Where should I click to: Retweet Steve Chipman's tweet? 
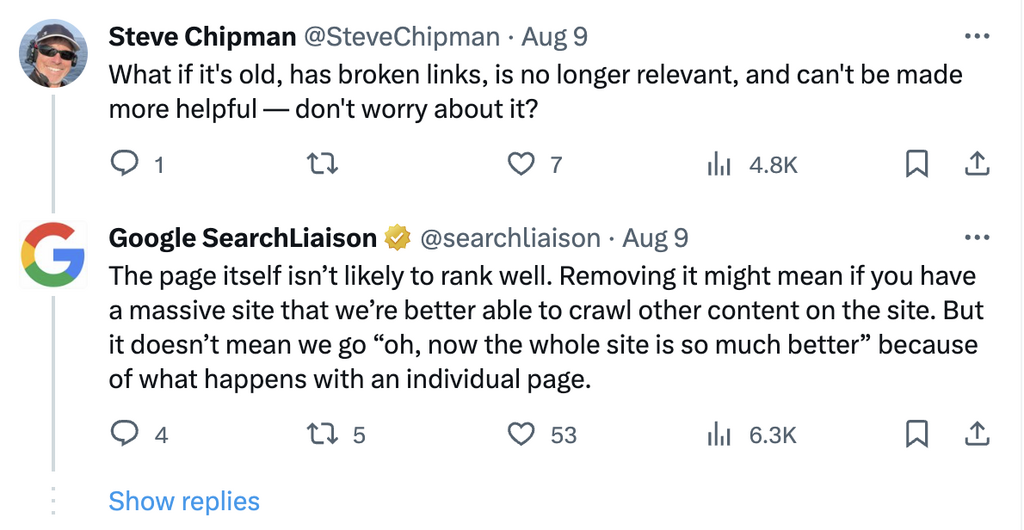324,163
